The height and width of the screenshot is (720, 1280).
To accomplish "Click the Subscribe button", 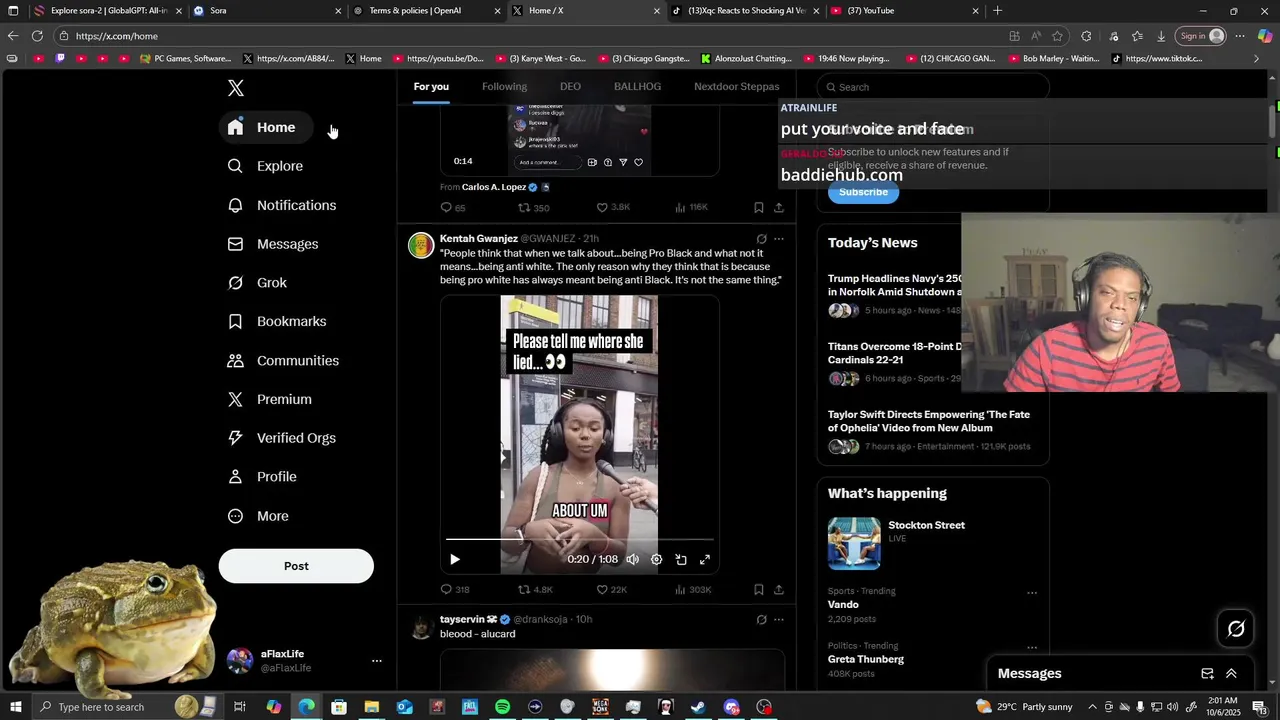I will click(x=863, y=192).
